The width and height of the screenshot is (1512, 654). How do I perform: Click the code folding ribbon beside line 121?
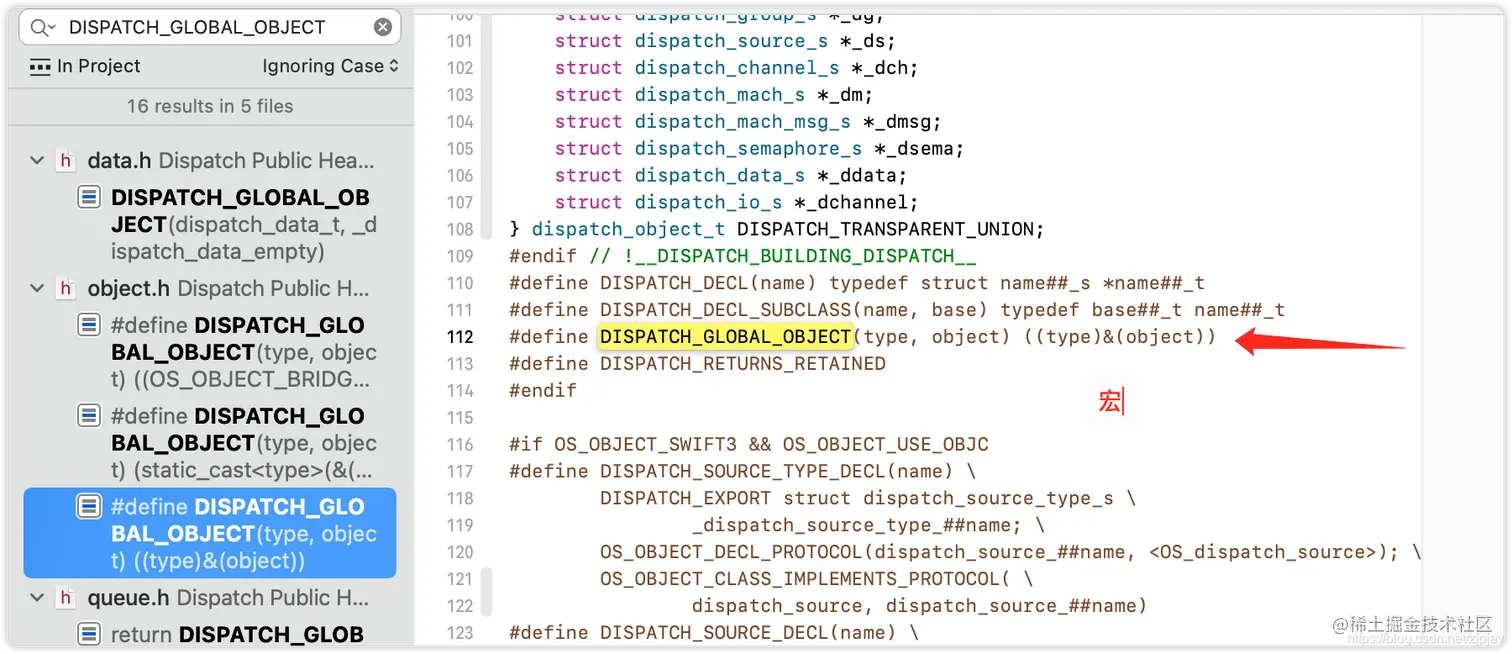pyautogui.click(x=486, y=579)
